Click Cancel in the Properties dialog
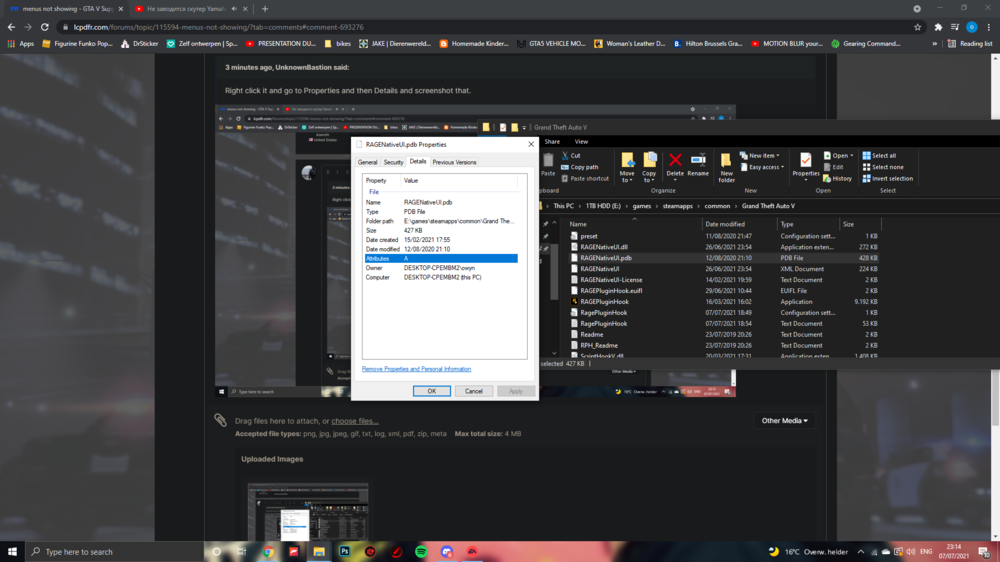Screen dimensions: 1000x562 pos(474,391)
